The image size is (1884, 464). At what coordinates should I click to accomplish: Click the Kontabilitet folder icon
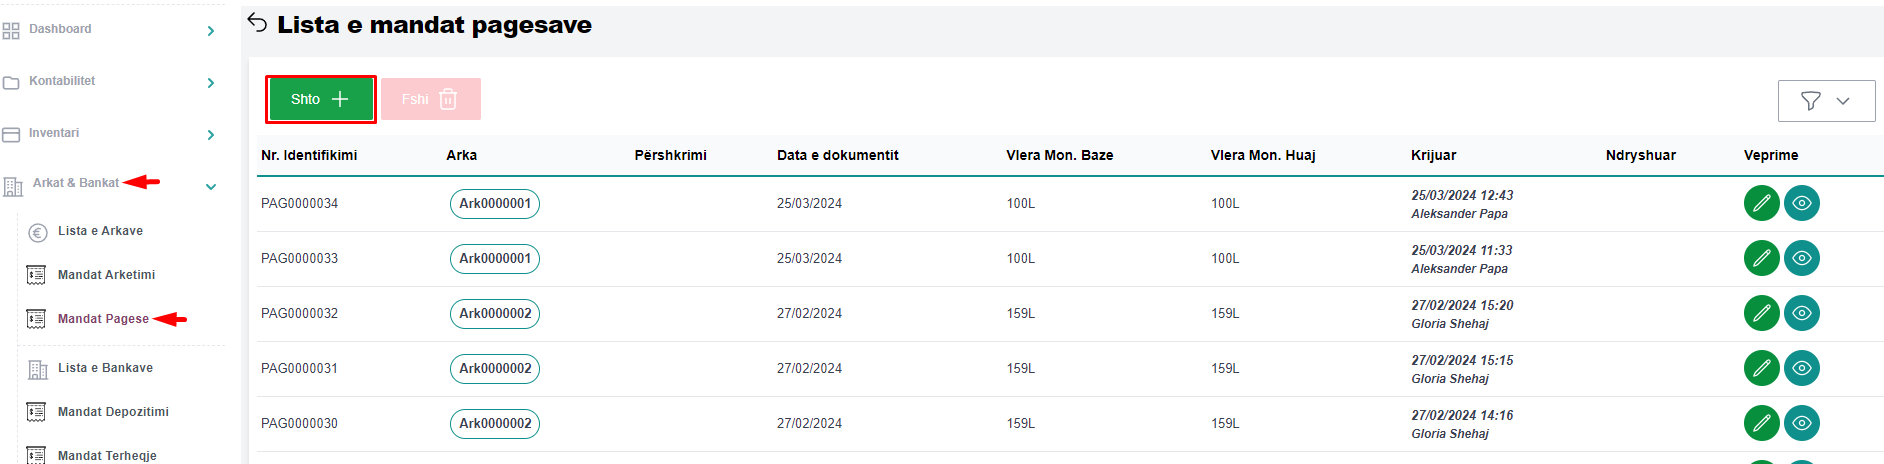point(11,83)
